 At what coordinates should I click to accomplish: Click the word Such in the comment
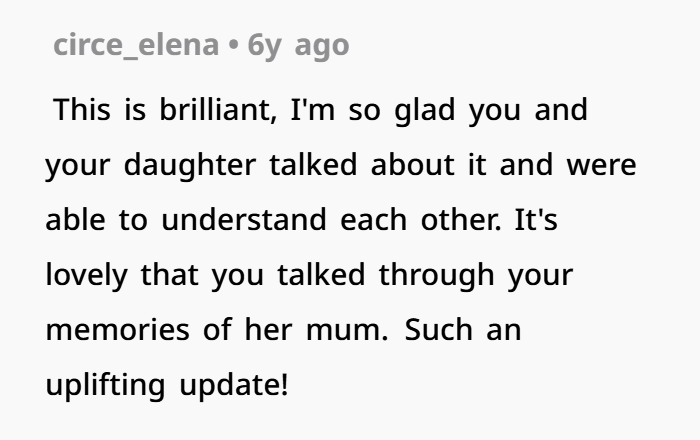438,330
